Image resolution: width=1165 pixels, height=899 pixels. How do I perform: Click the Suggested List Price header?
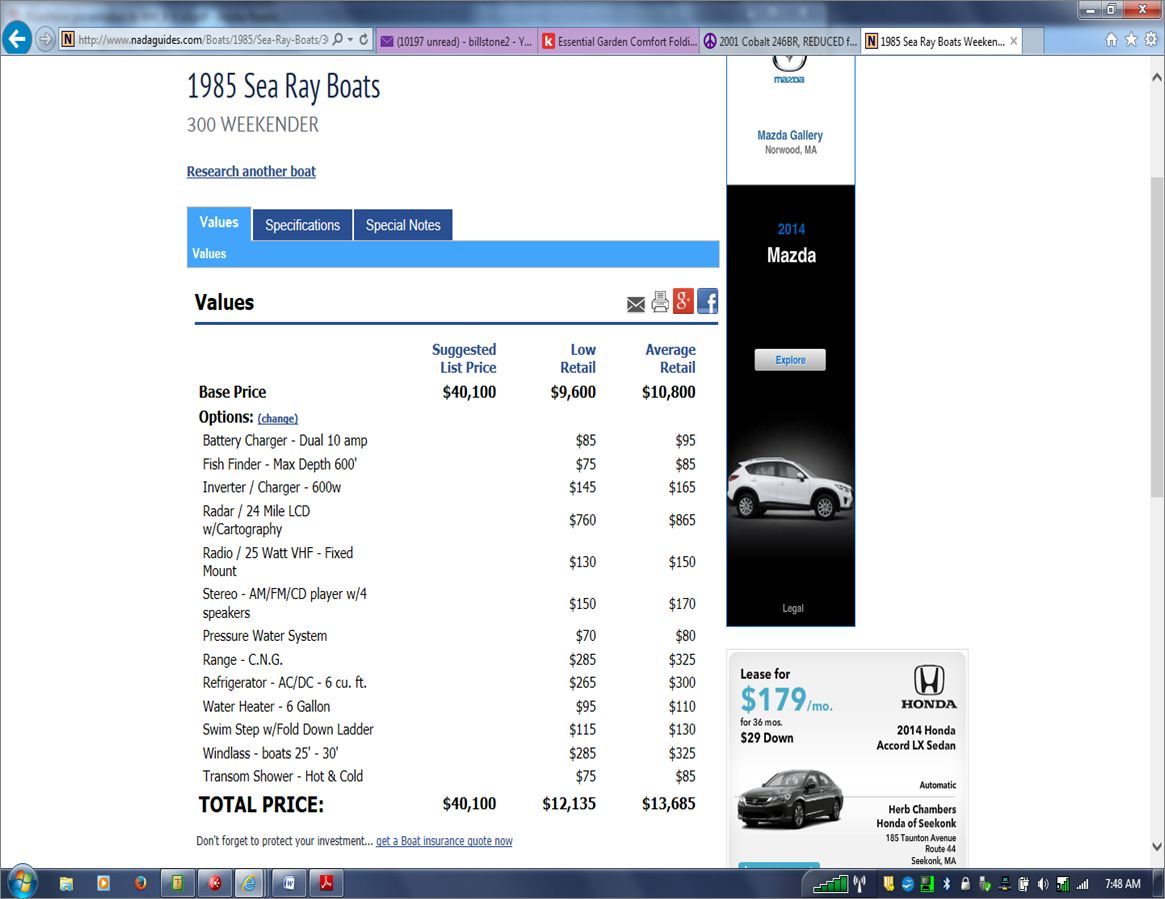(x=464, y=358)
